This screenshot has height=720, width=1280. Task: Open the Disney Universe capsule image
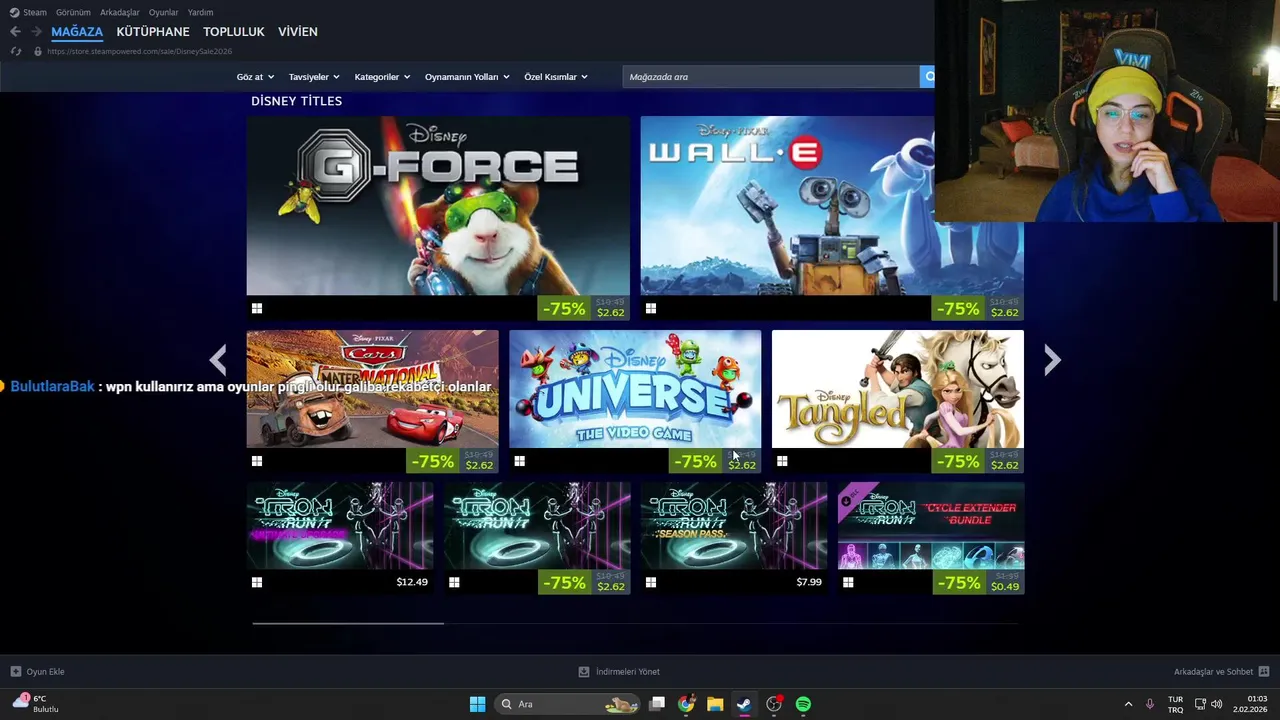tap(635, 389)
